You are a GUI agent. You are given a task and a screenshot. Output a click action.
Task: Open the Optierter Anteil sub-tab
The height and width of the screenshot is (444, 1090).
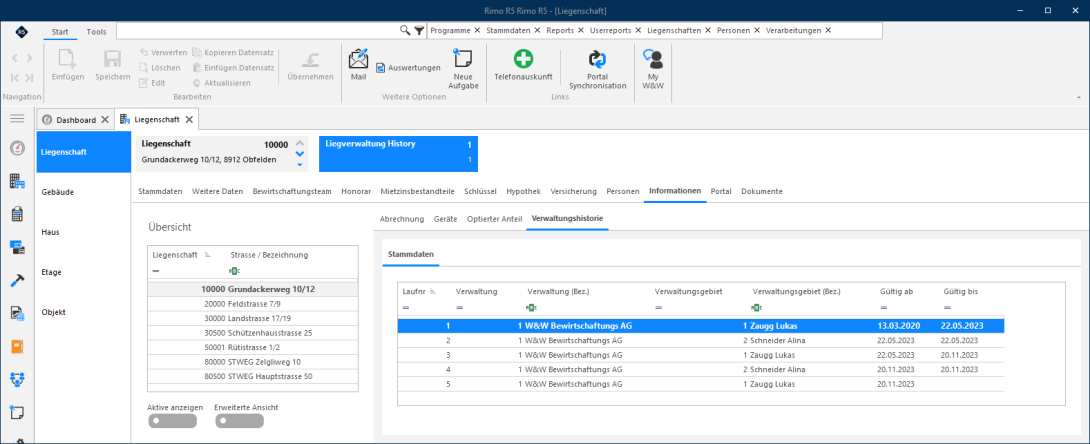[x=494, y=219]
